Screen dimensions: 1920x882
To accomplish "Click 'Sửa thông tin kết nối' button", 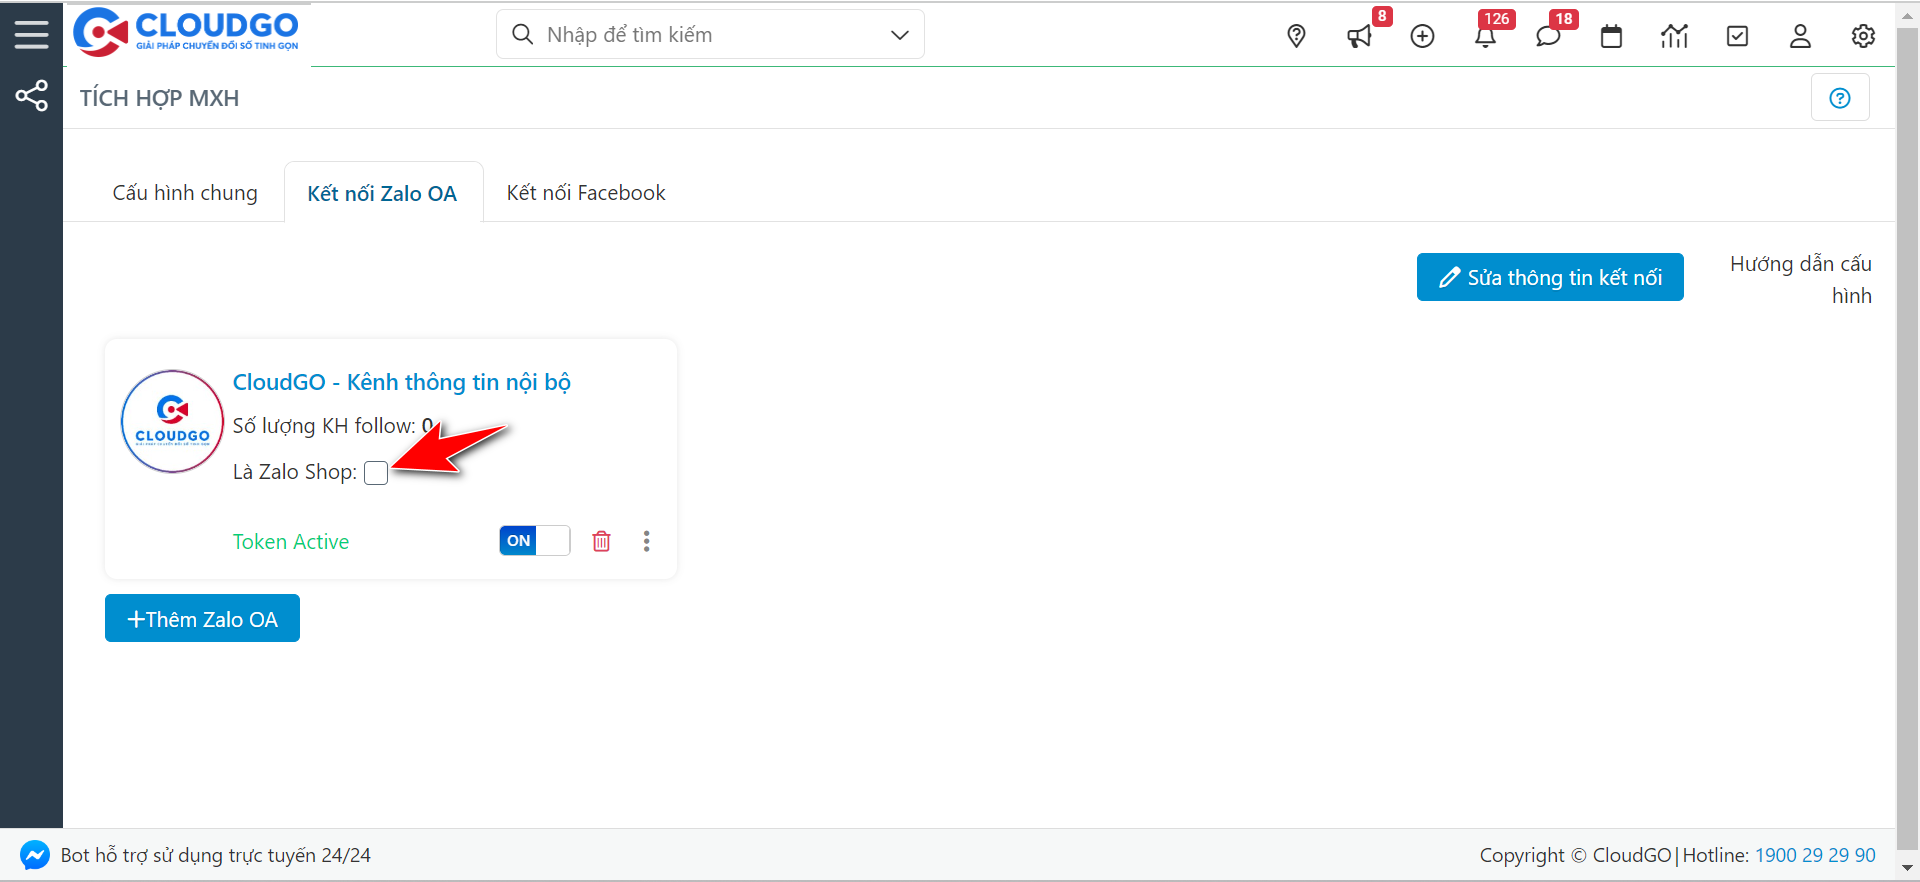I will coord(1550,277).
